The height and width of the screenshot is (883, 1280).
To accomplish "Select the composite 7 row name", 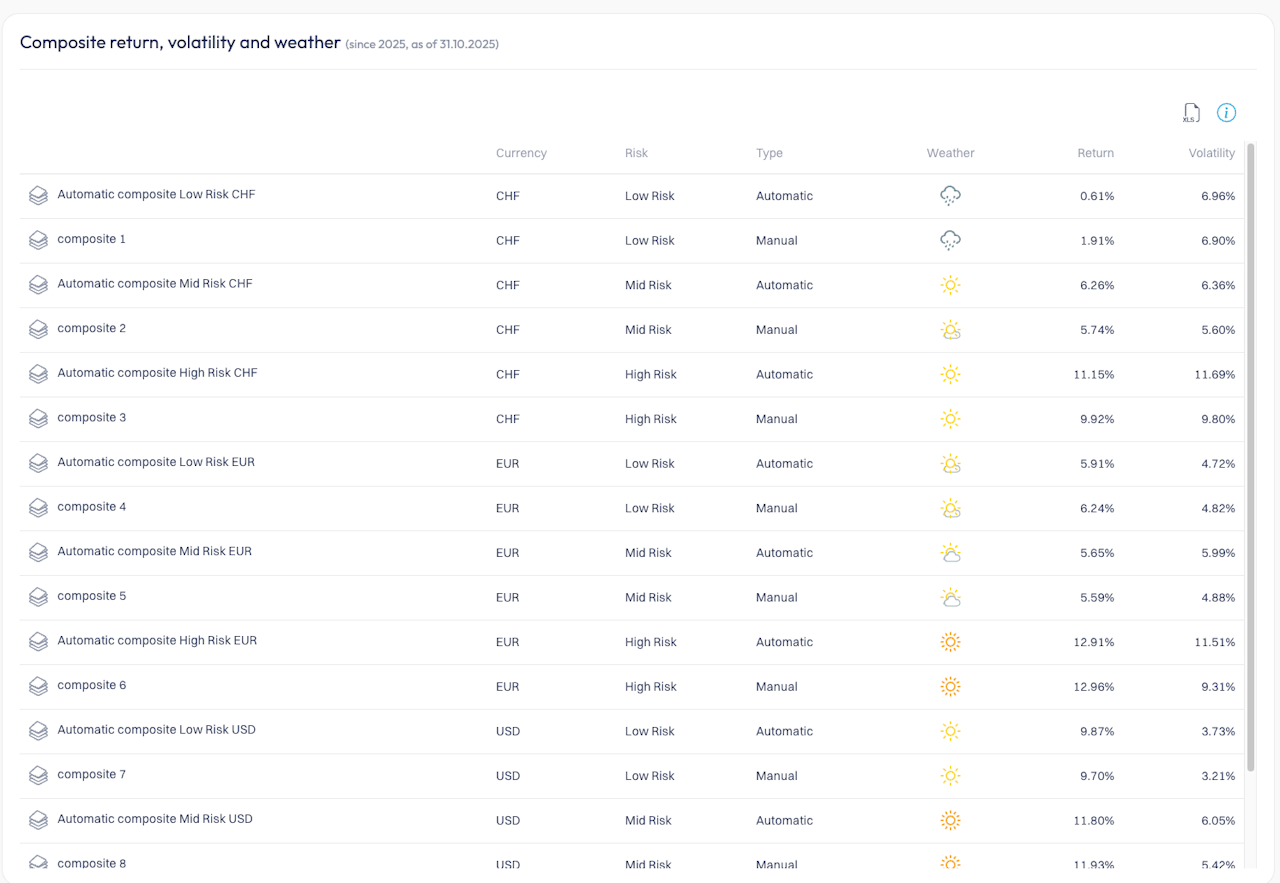I will (92, 775).
